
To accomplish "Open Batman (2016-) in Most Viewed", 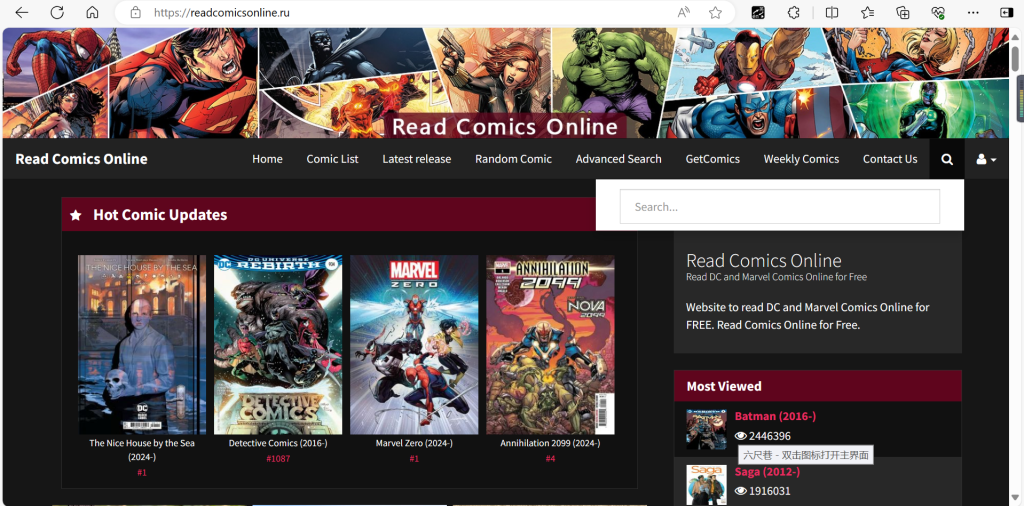I will click(x=775, y=416).
